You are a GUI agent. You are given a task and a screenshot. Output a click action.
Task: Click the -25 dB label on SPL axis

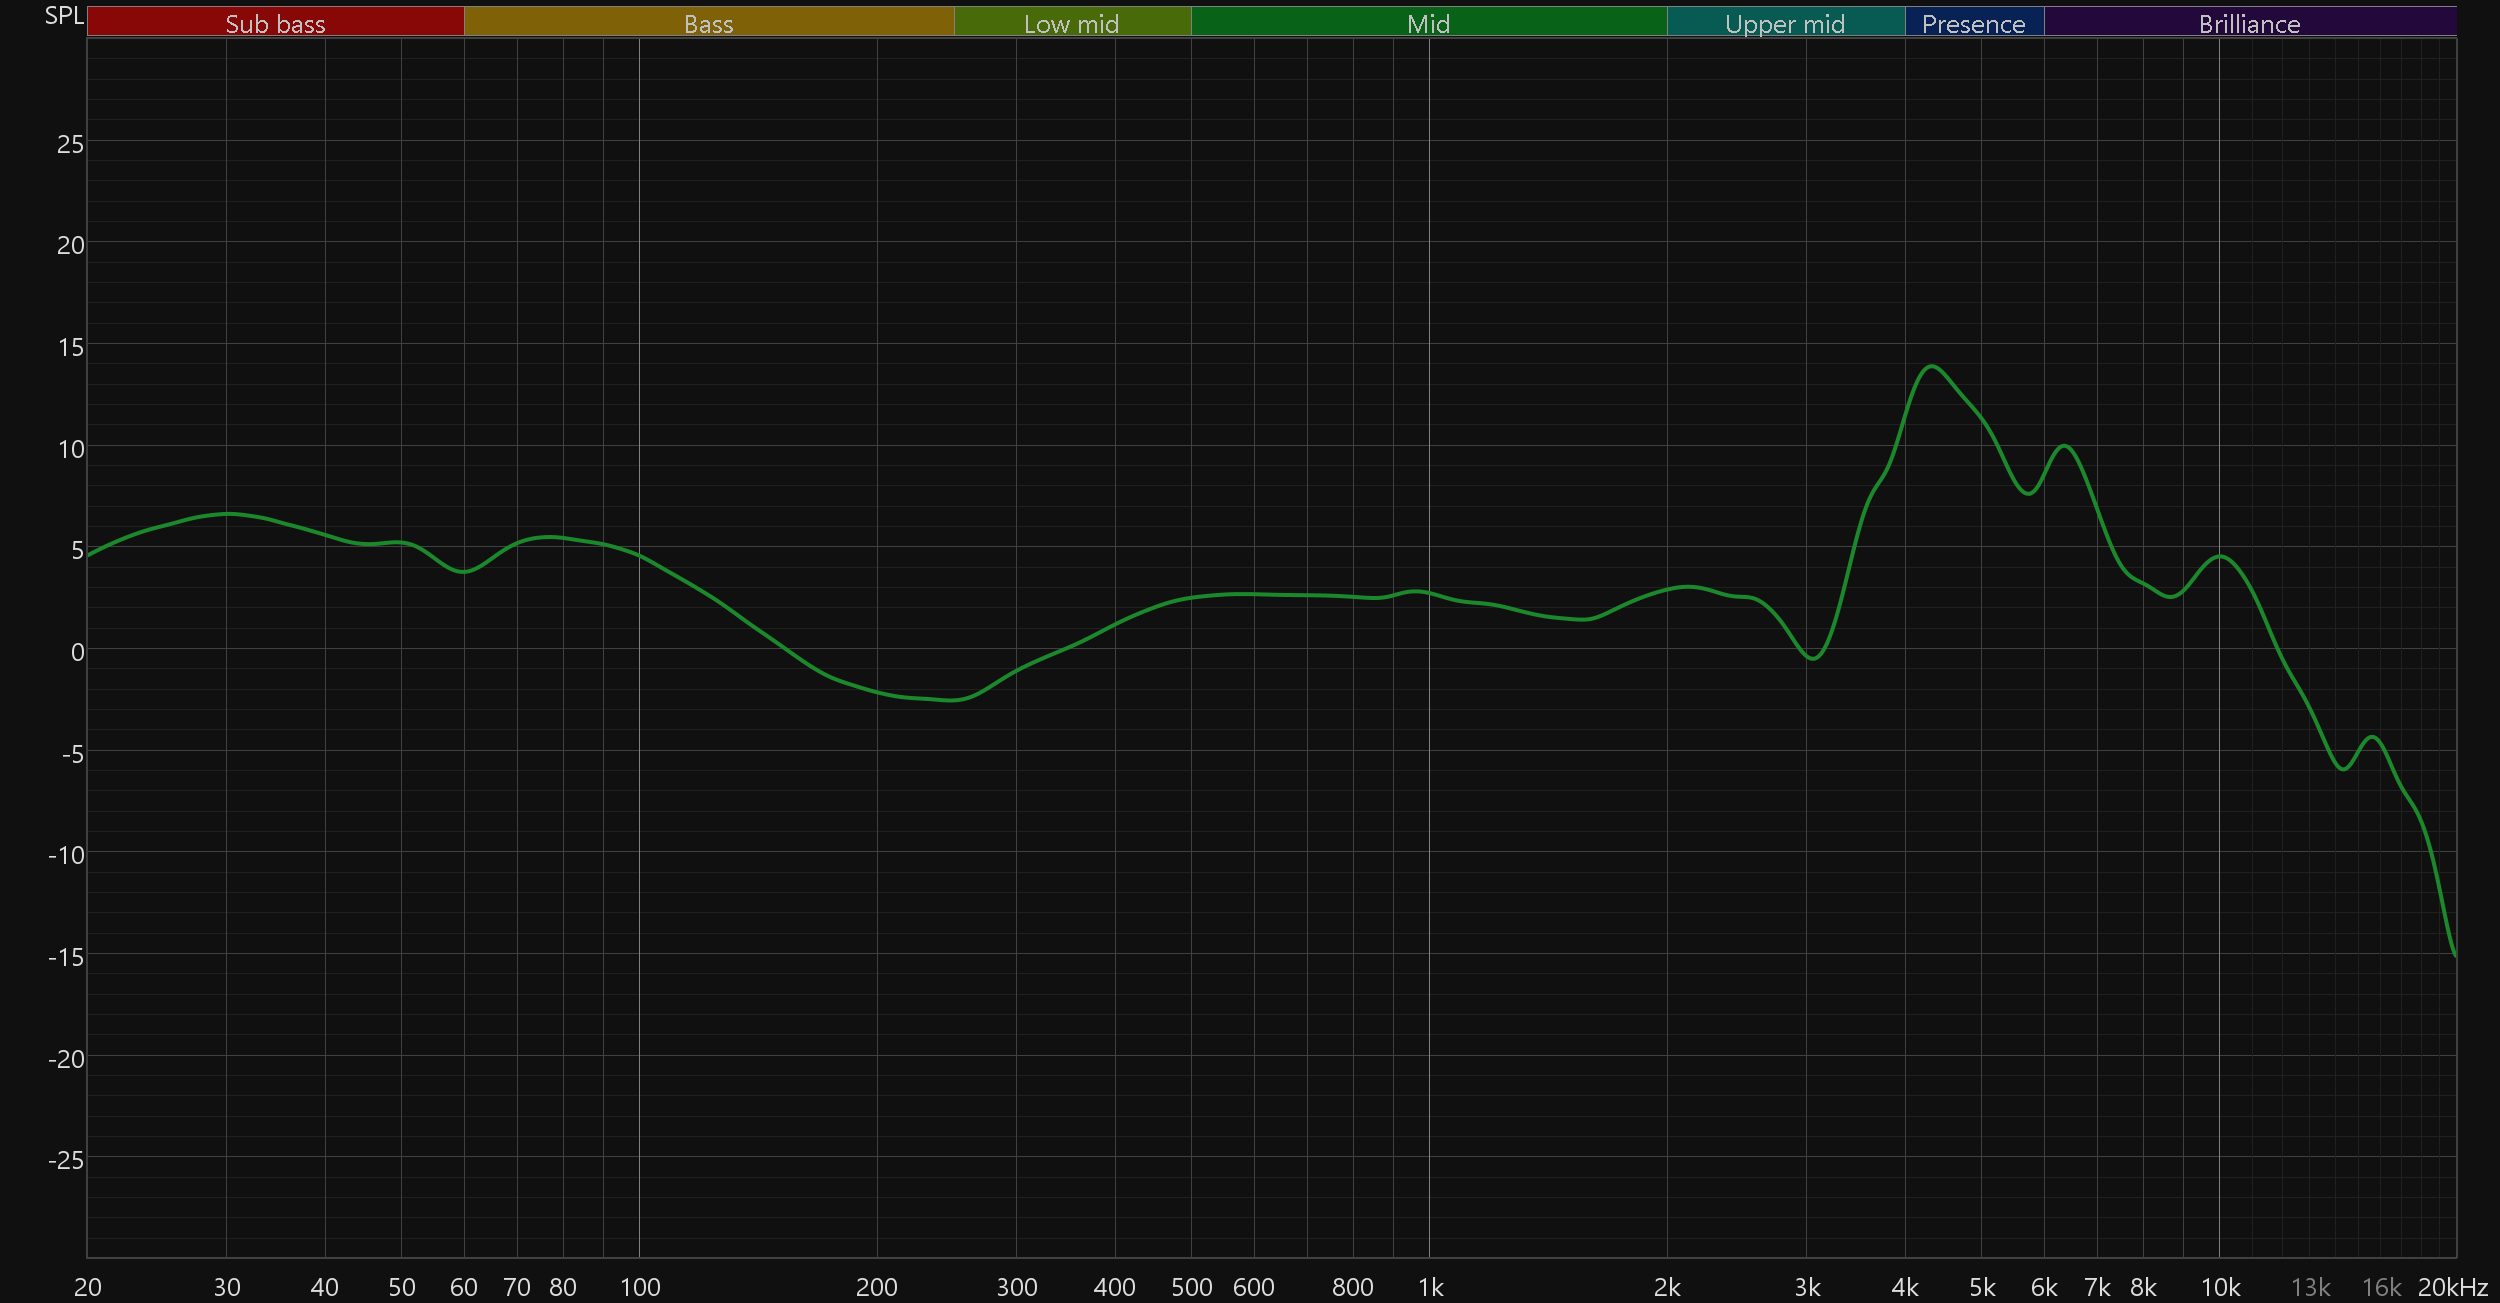click(66, 1160)
